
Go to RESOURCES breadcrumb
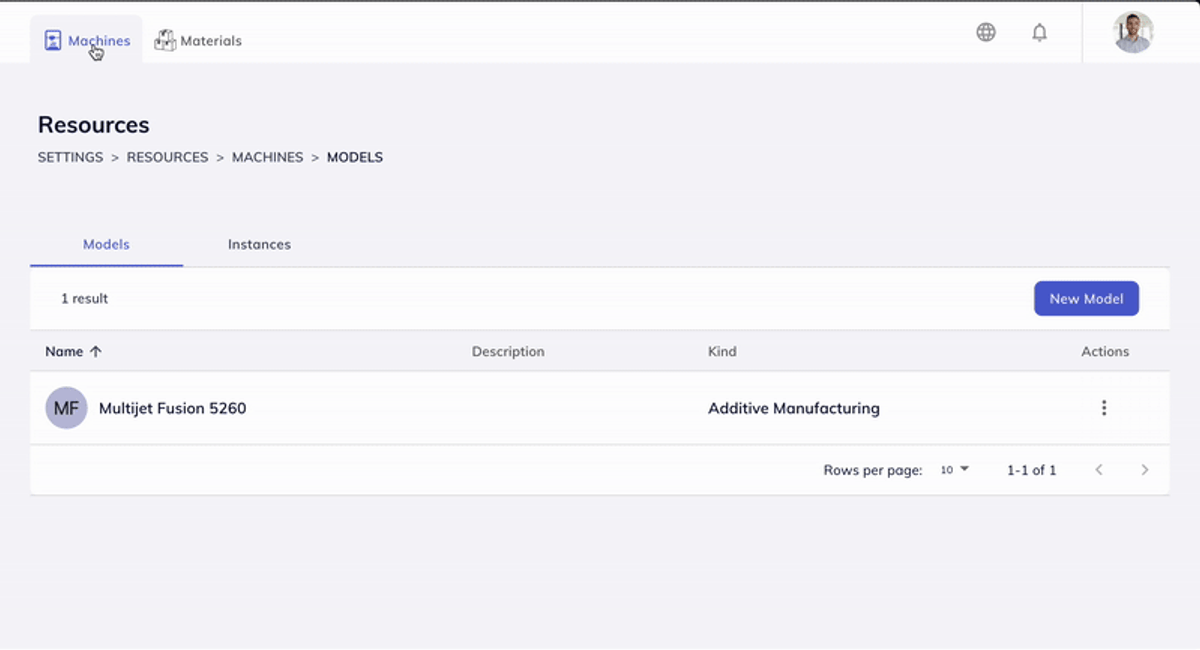click(167, 157)
